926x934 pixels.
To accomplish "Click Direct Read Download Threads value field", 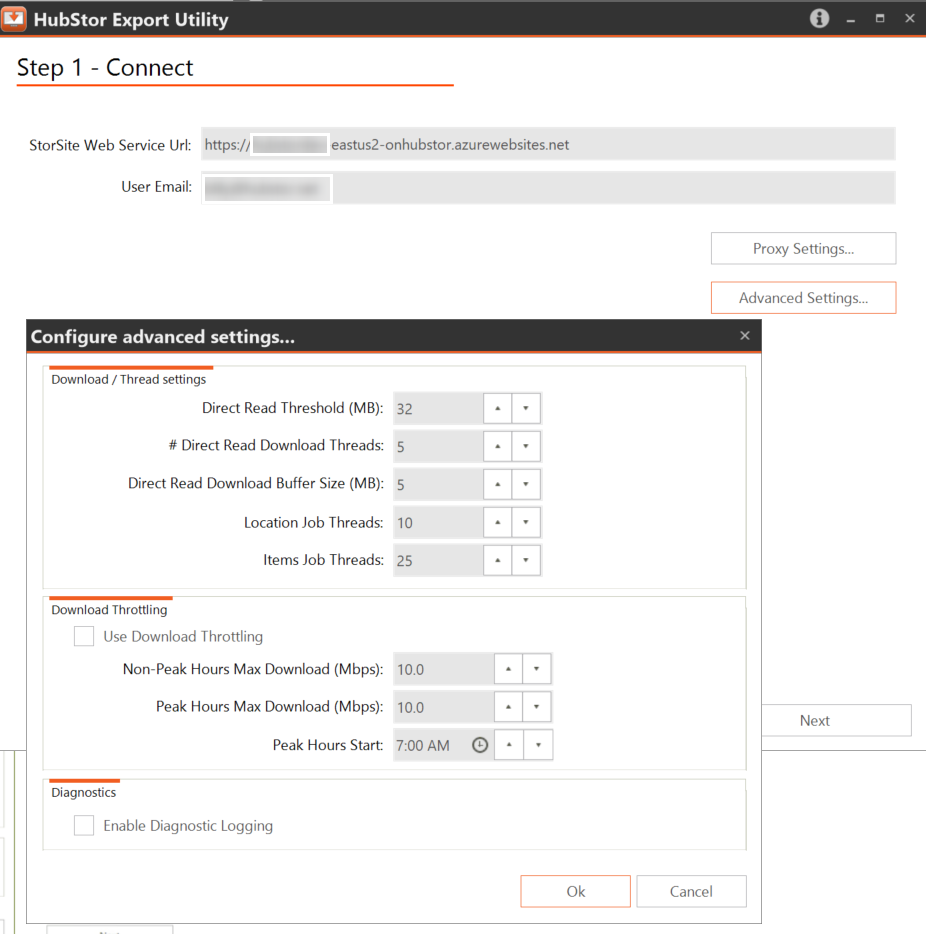I will [x=438, y=446].
